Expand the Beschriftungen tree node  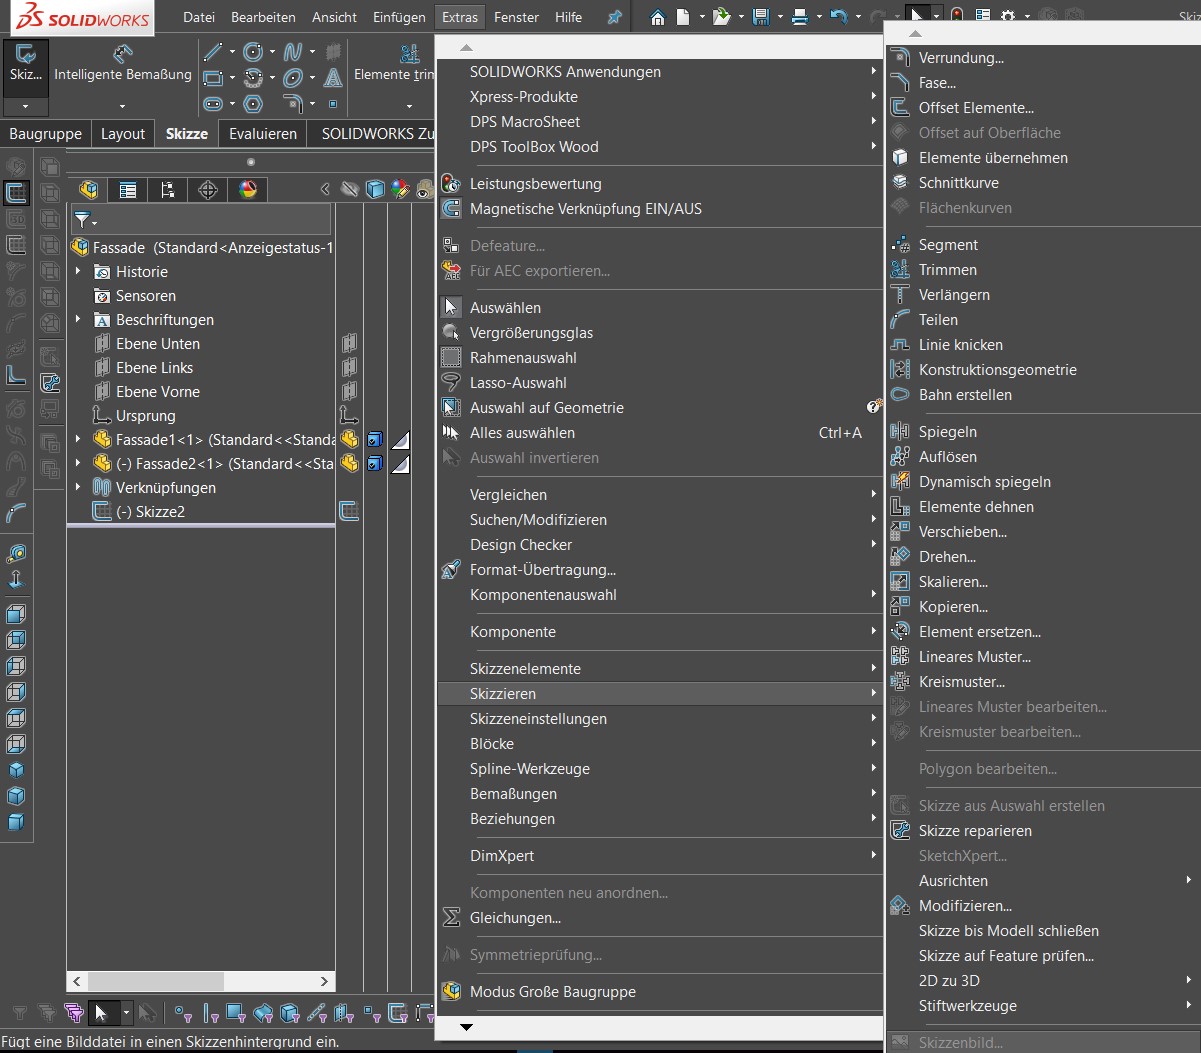(x=78, y=319)
